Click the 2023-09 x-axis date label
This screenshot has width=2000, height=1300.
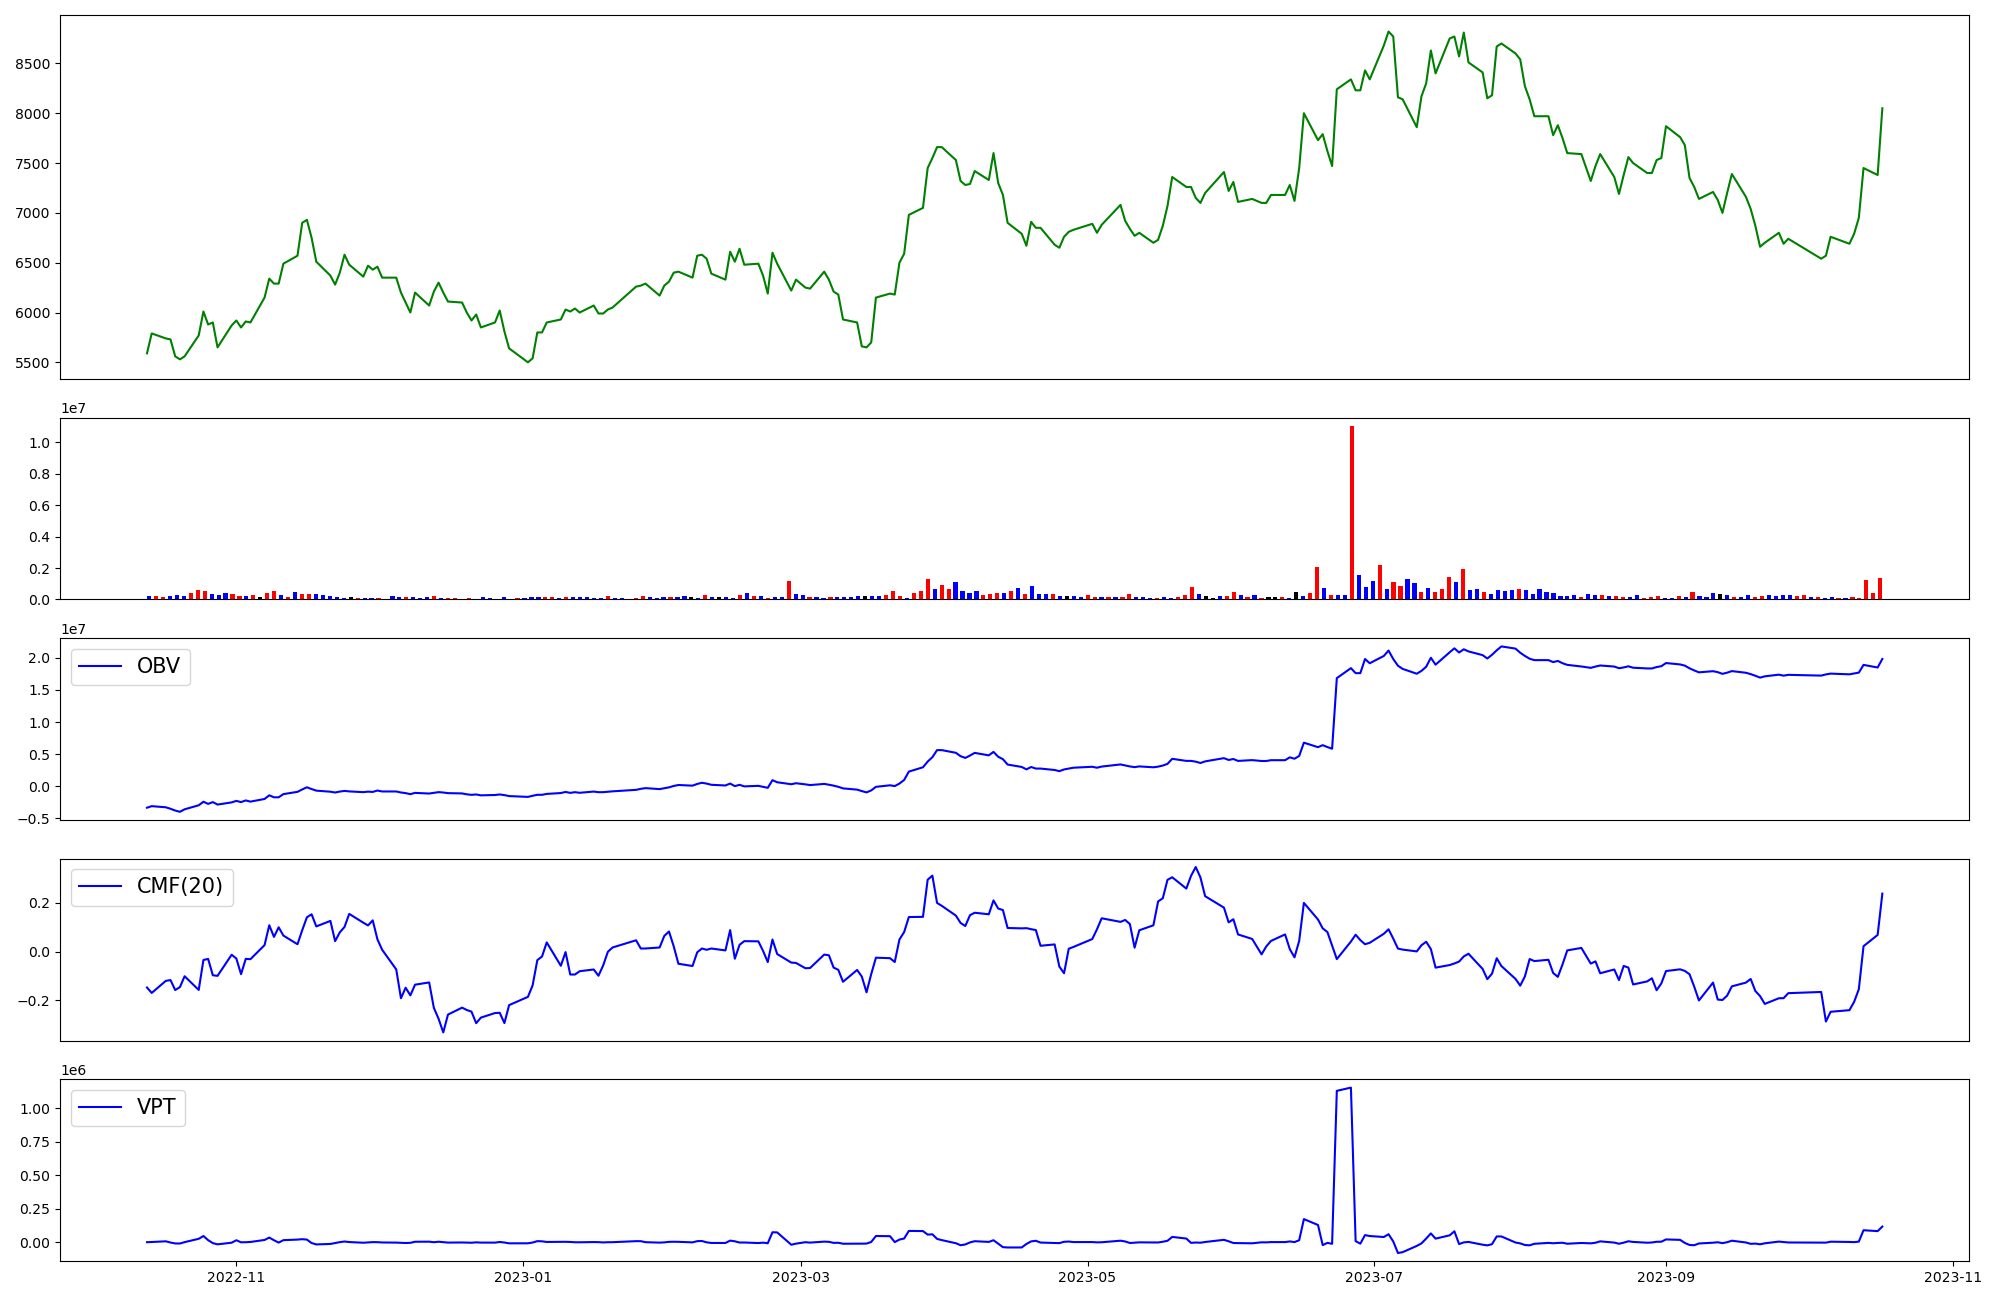1666,1277
